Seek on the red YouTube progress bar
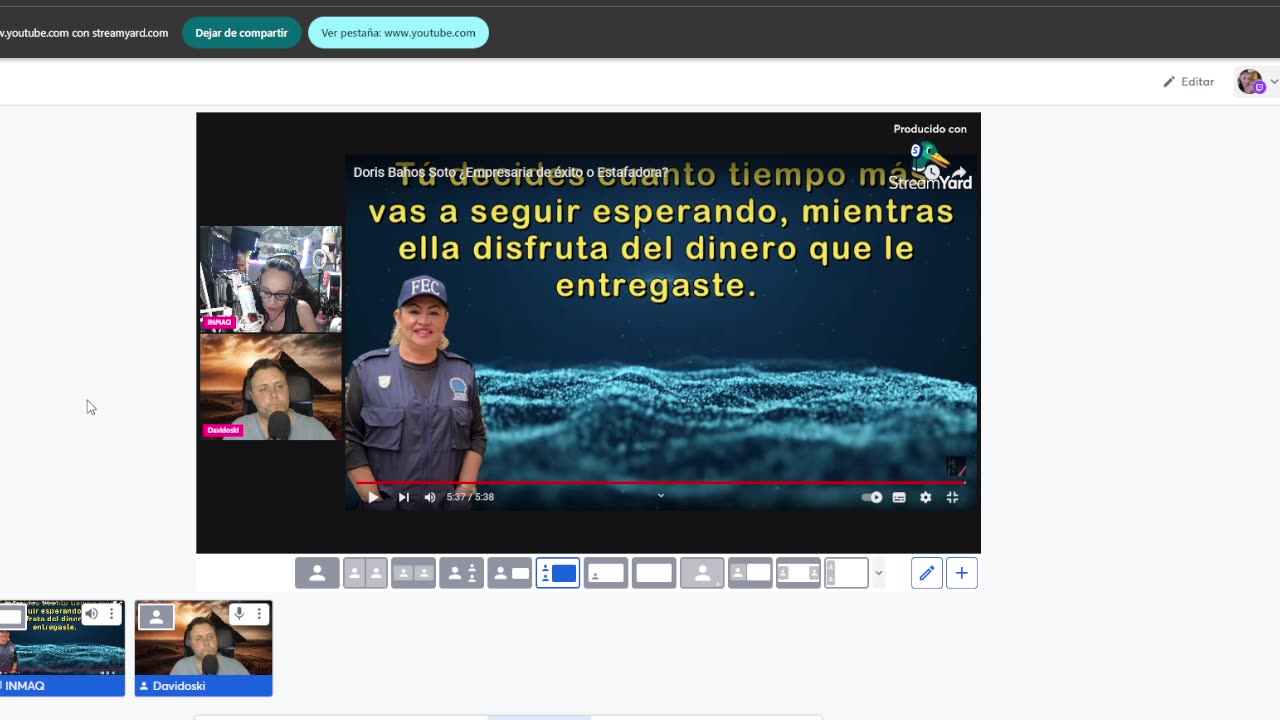The image size is (1280, 720). tap(661, 482)
